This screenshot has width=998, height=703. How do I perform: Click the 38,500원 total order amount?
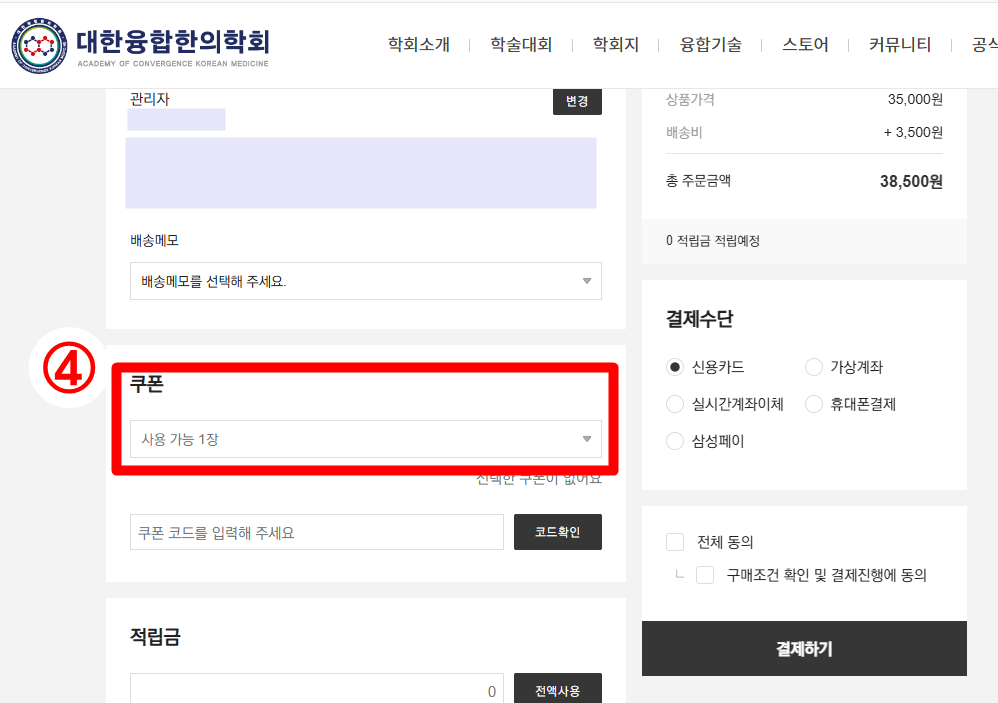tap(911, 181)
